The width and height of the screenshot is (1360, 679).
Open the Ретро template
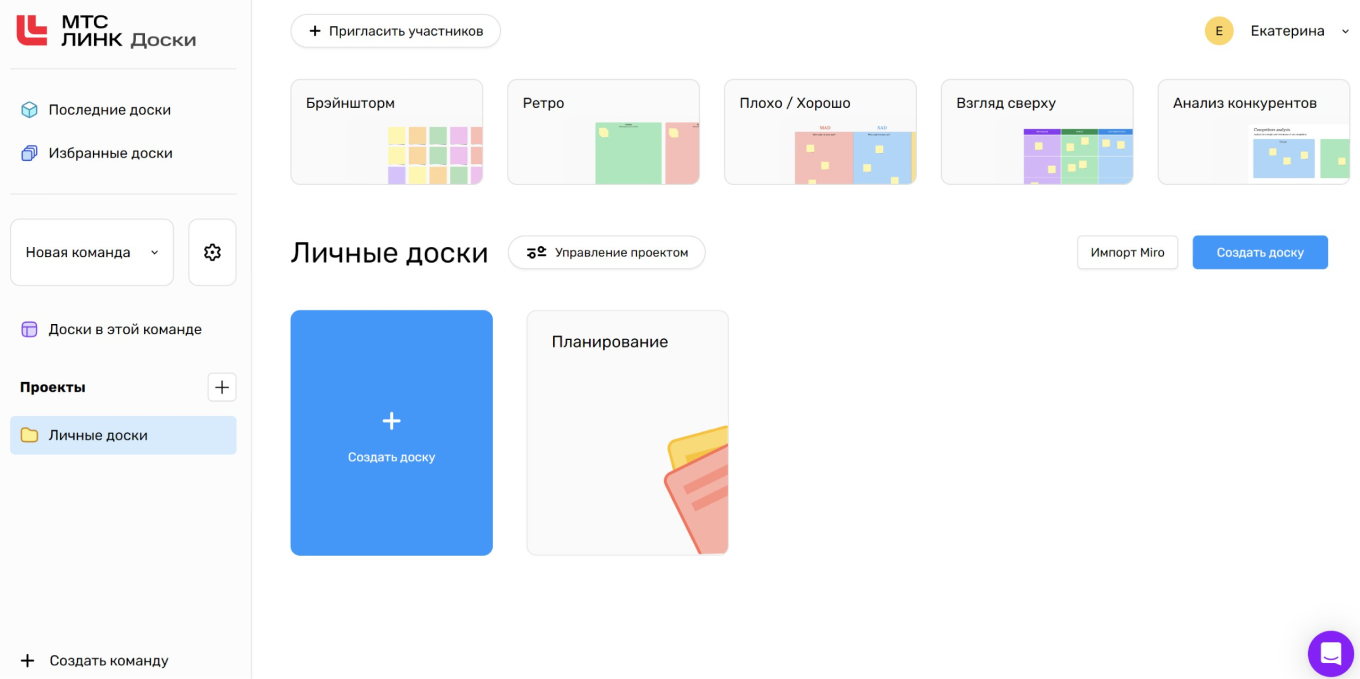click(x=603, y=131)
